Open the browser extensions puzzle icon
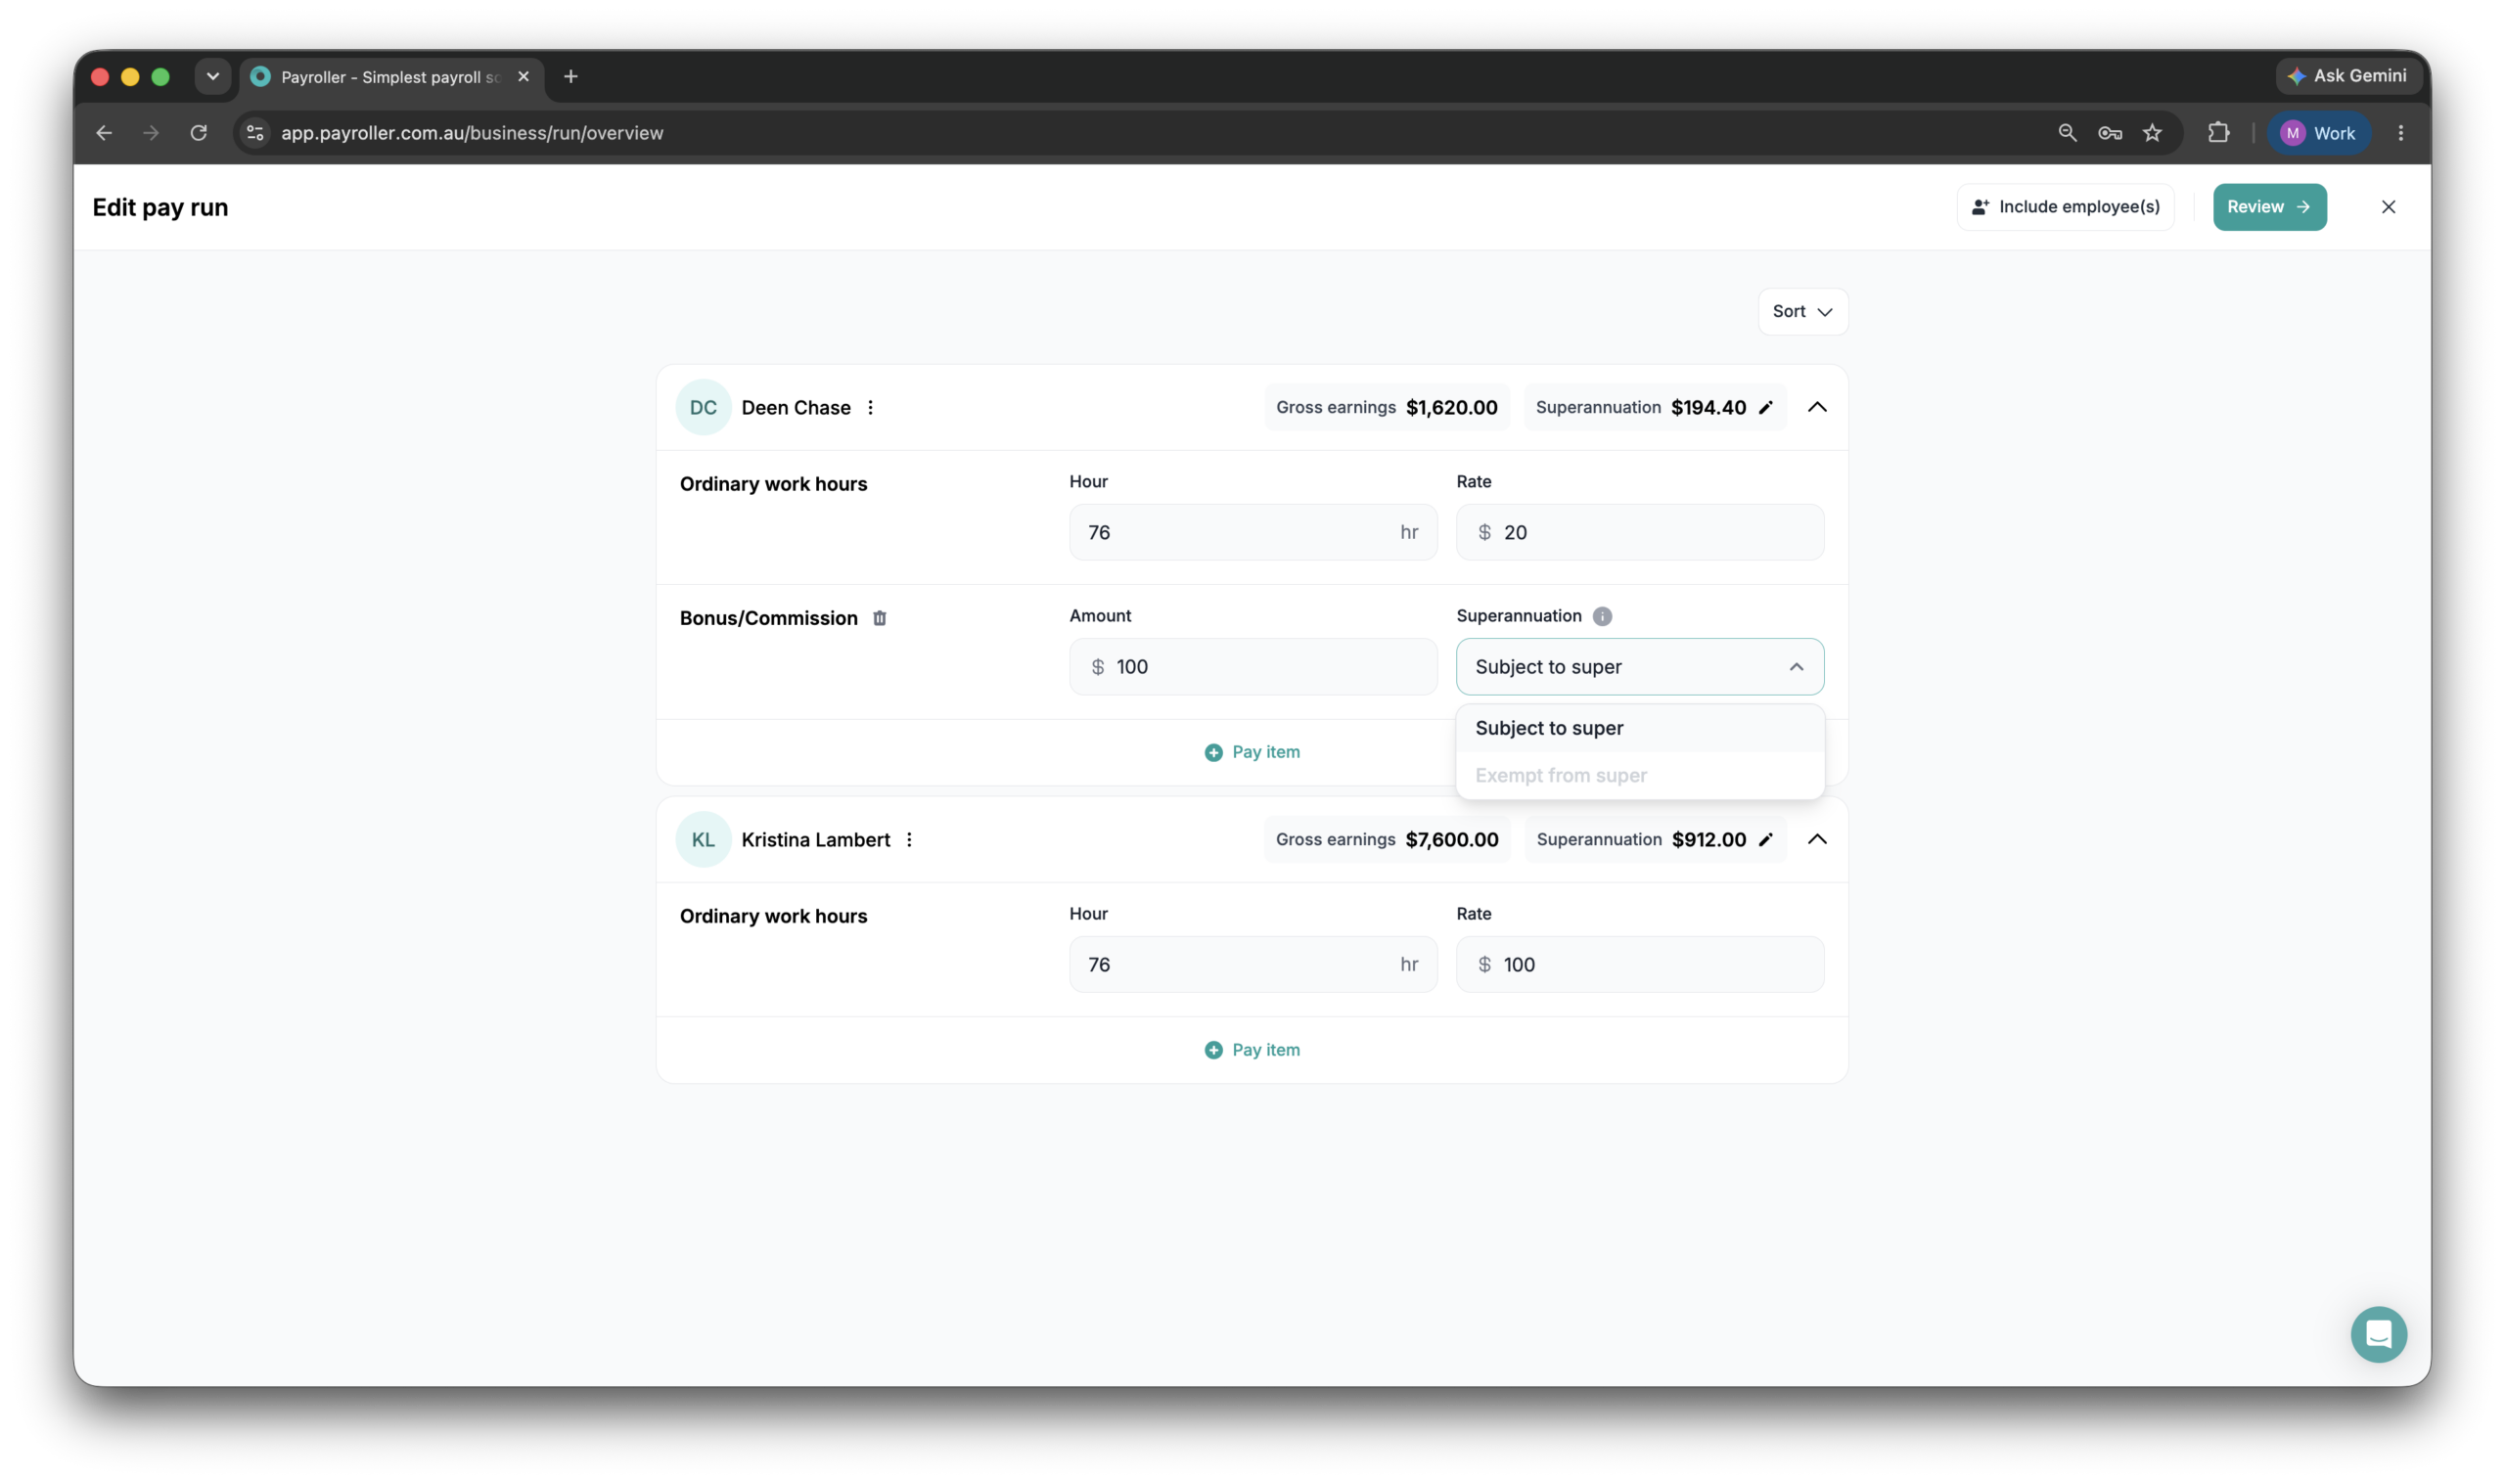The height and width of the screenshot is (1484, 2505). (x=2218, y=133)
